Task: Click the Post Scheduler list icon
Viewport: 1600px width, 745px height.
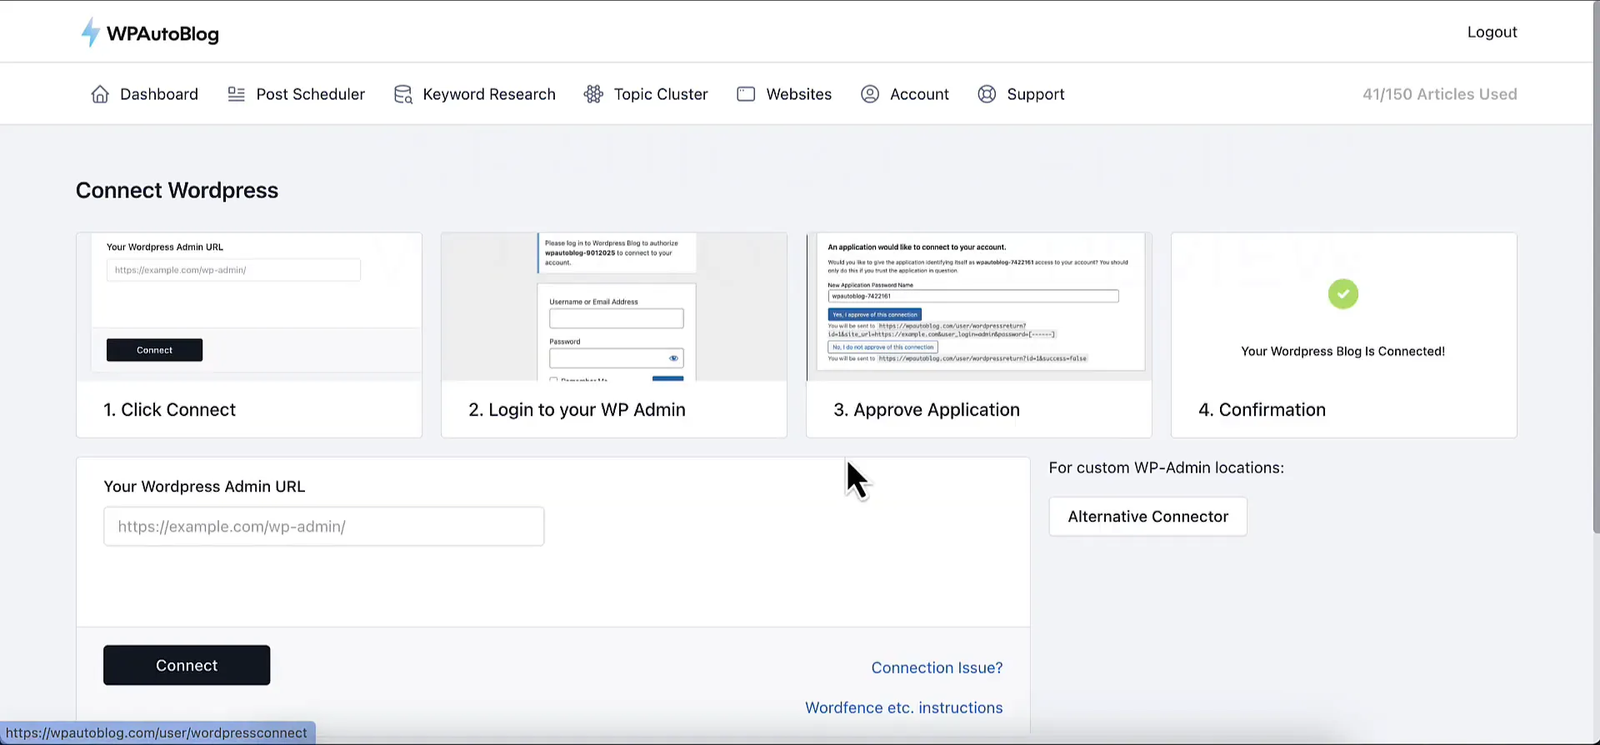Action: [236, 94]
